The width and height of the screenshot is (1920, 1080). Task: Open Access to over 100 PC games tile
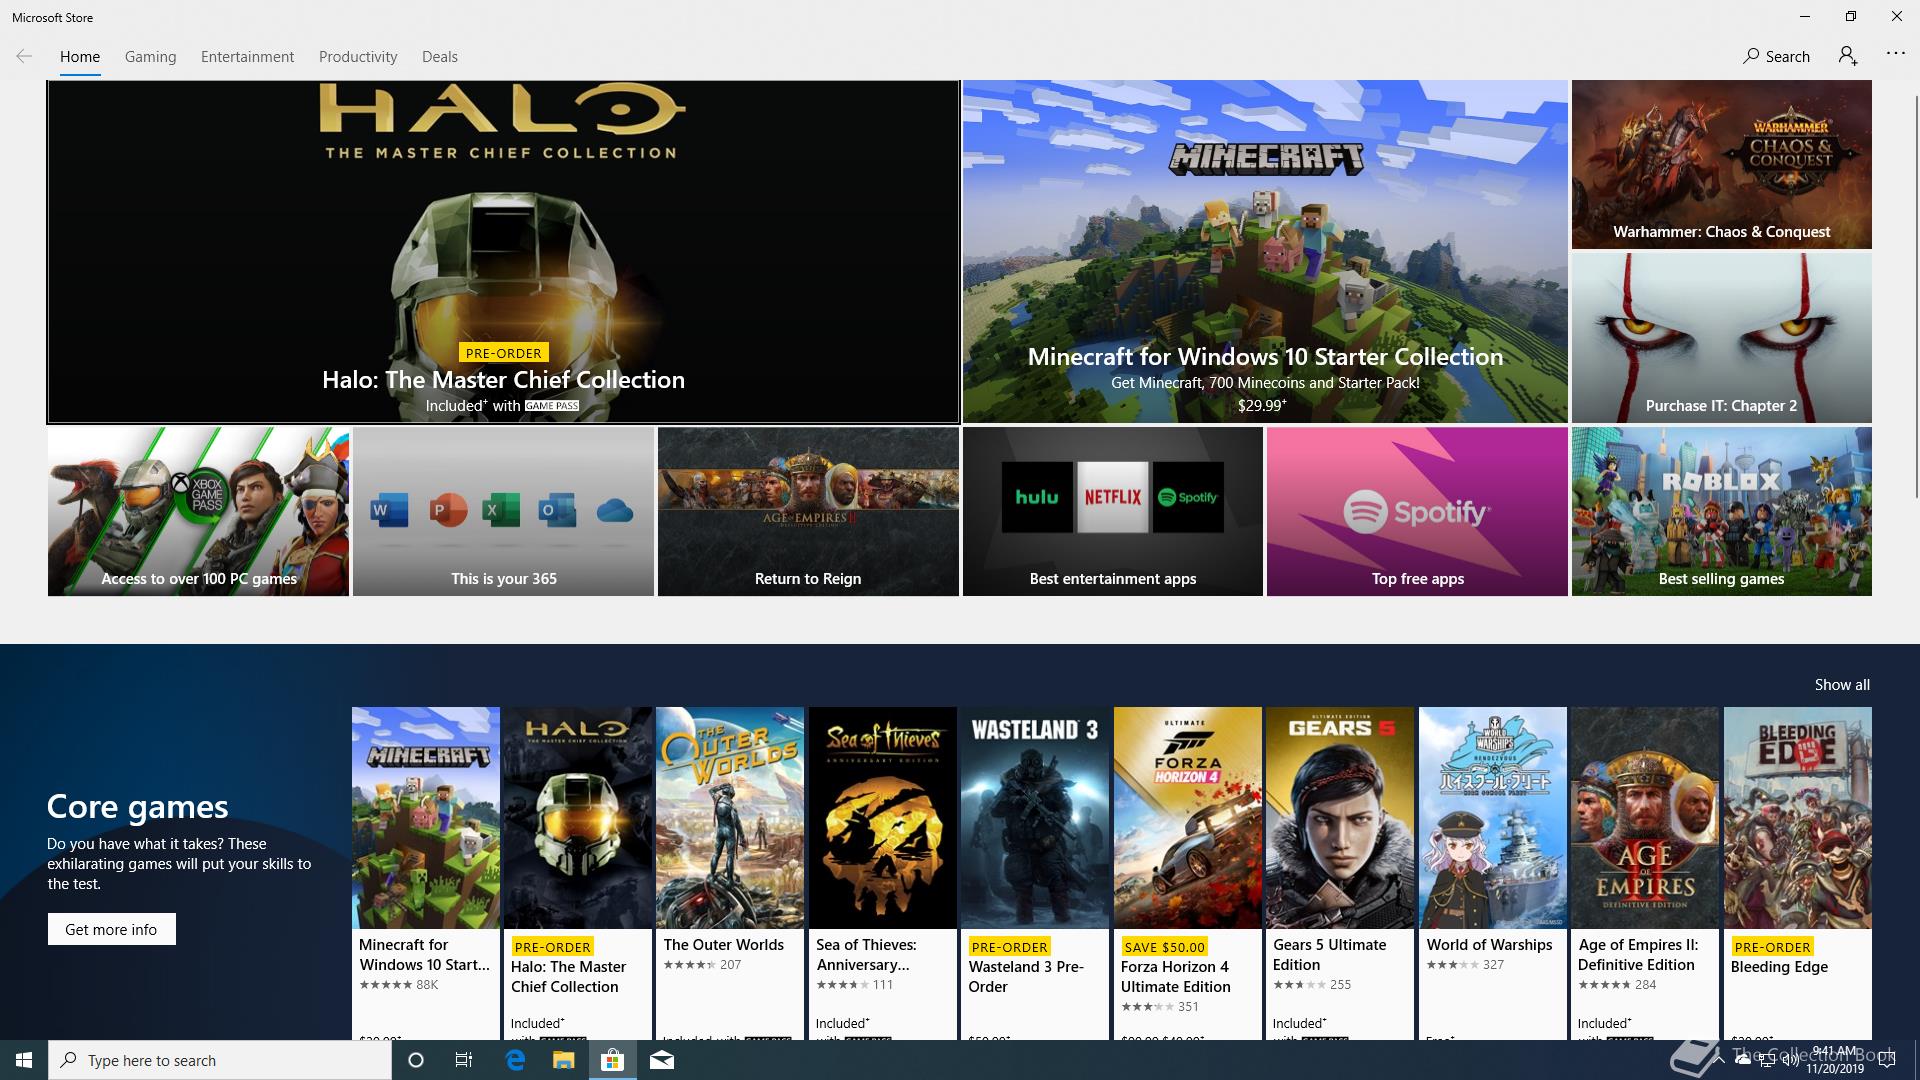[198, 512]
